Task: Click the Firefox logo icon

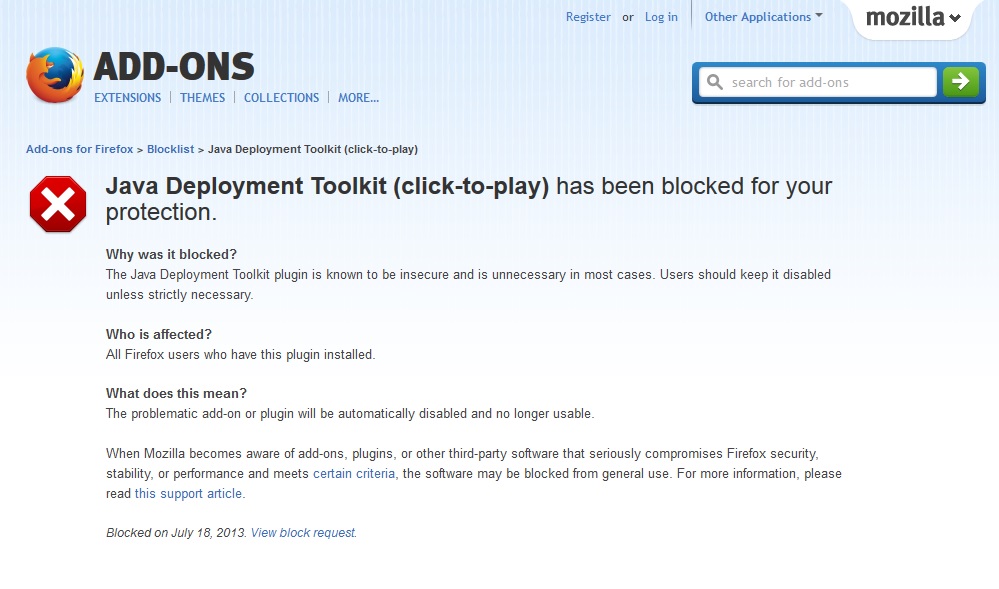Action: (55, 76)
